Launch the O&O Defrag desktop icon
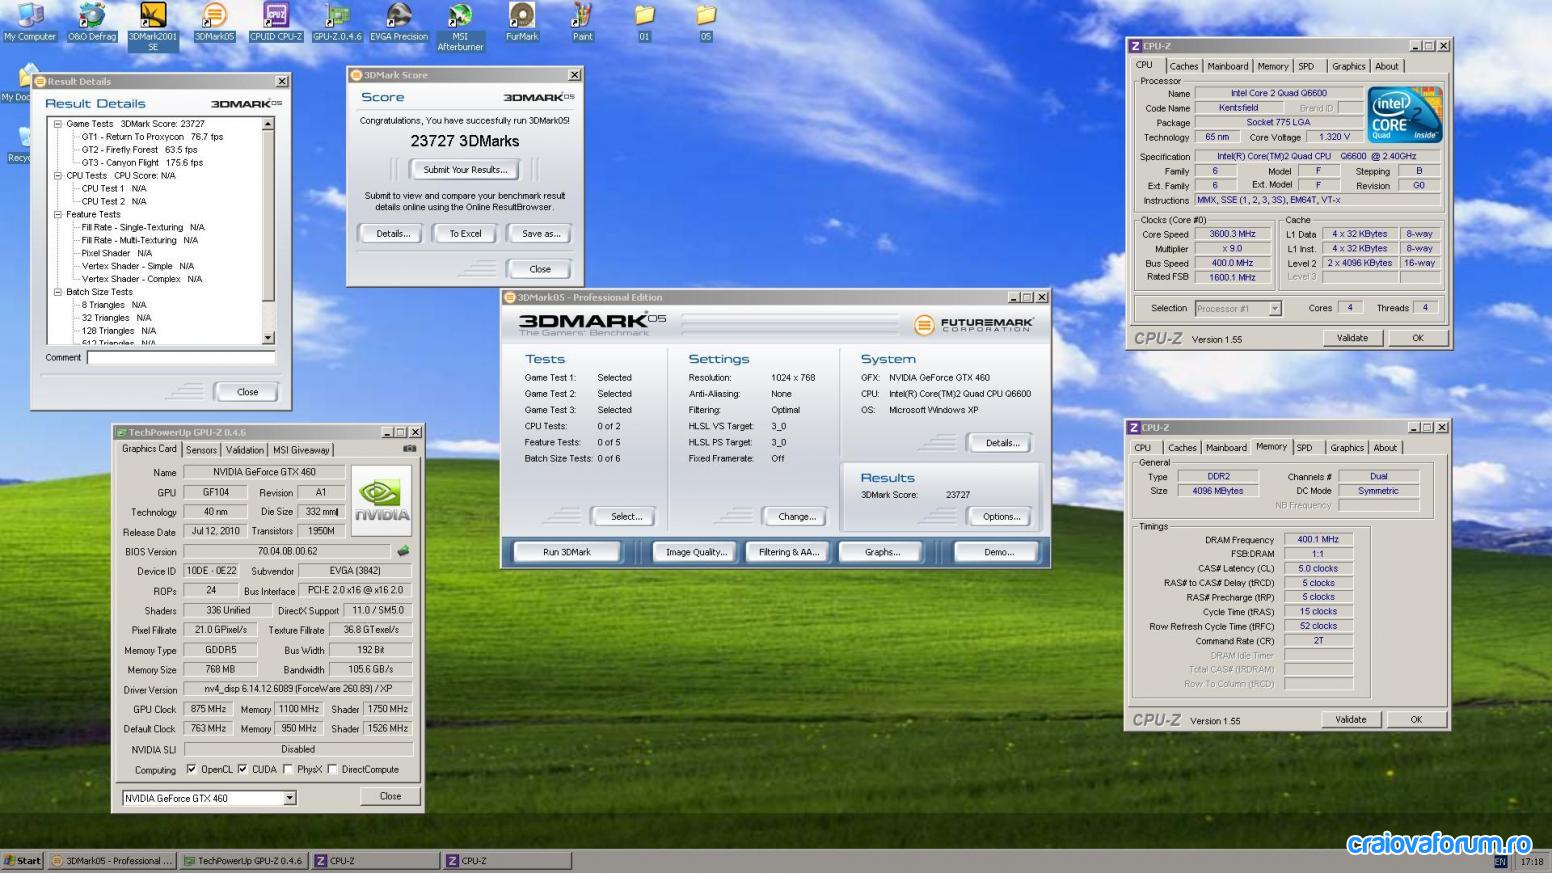Image resolution: width=1552 pixels, height=873 pixels. point(92,22)
